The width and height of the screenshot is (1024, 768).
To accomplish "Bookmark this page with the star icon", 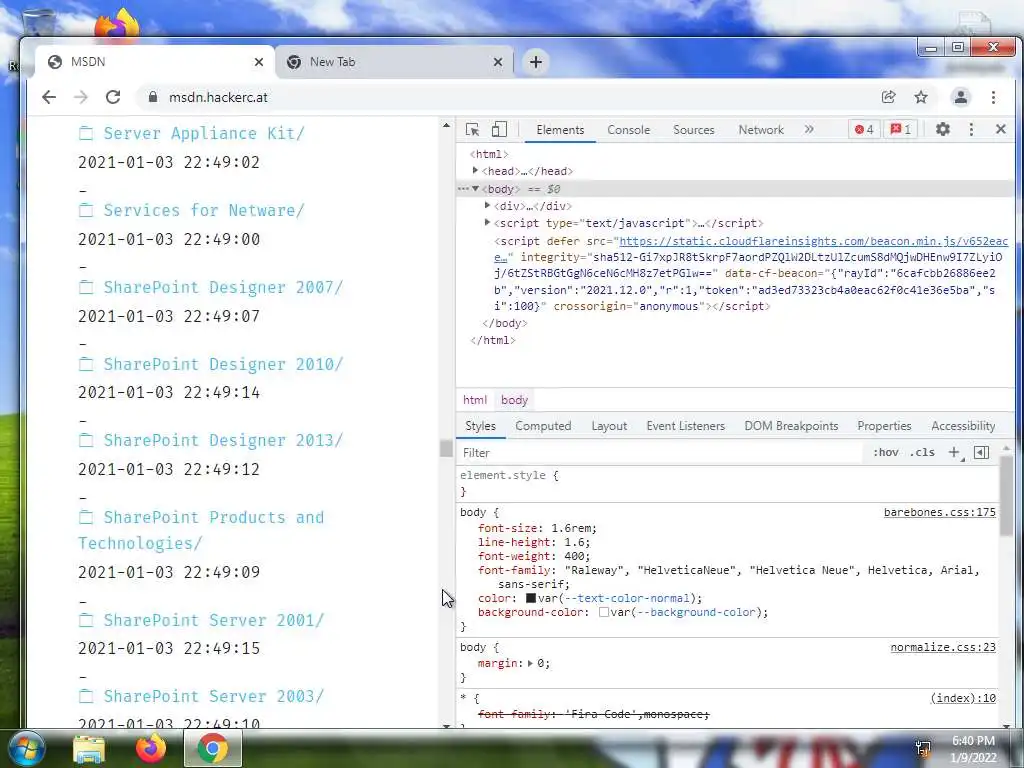I will coord(921,97).
